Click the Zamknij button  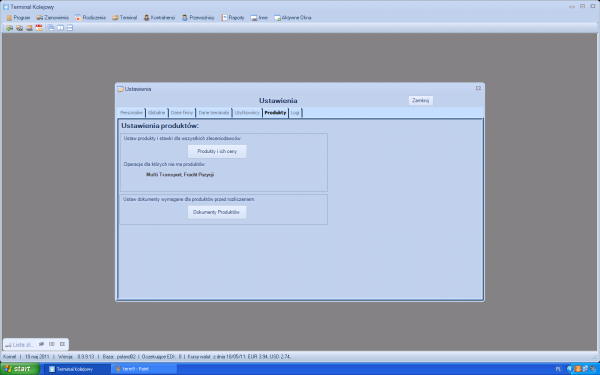click(421, 101)
